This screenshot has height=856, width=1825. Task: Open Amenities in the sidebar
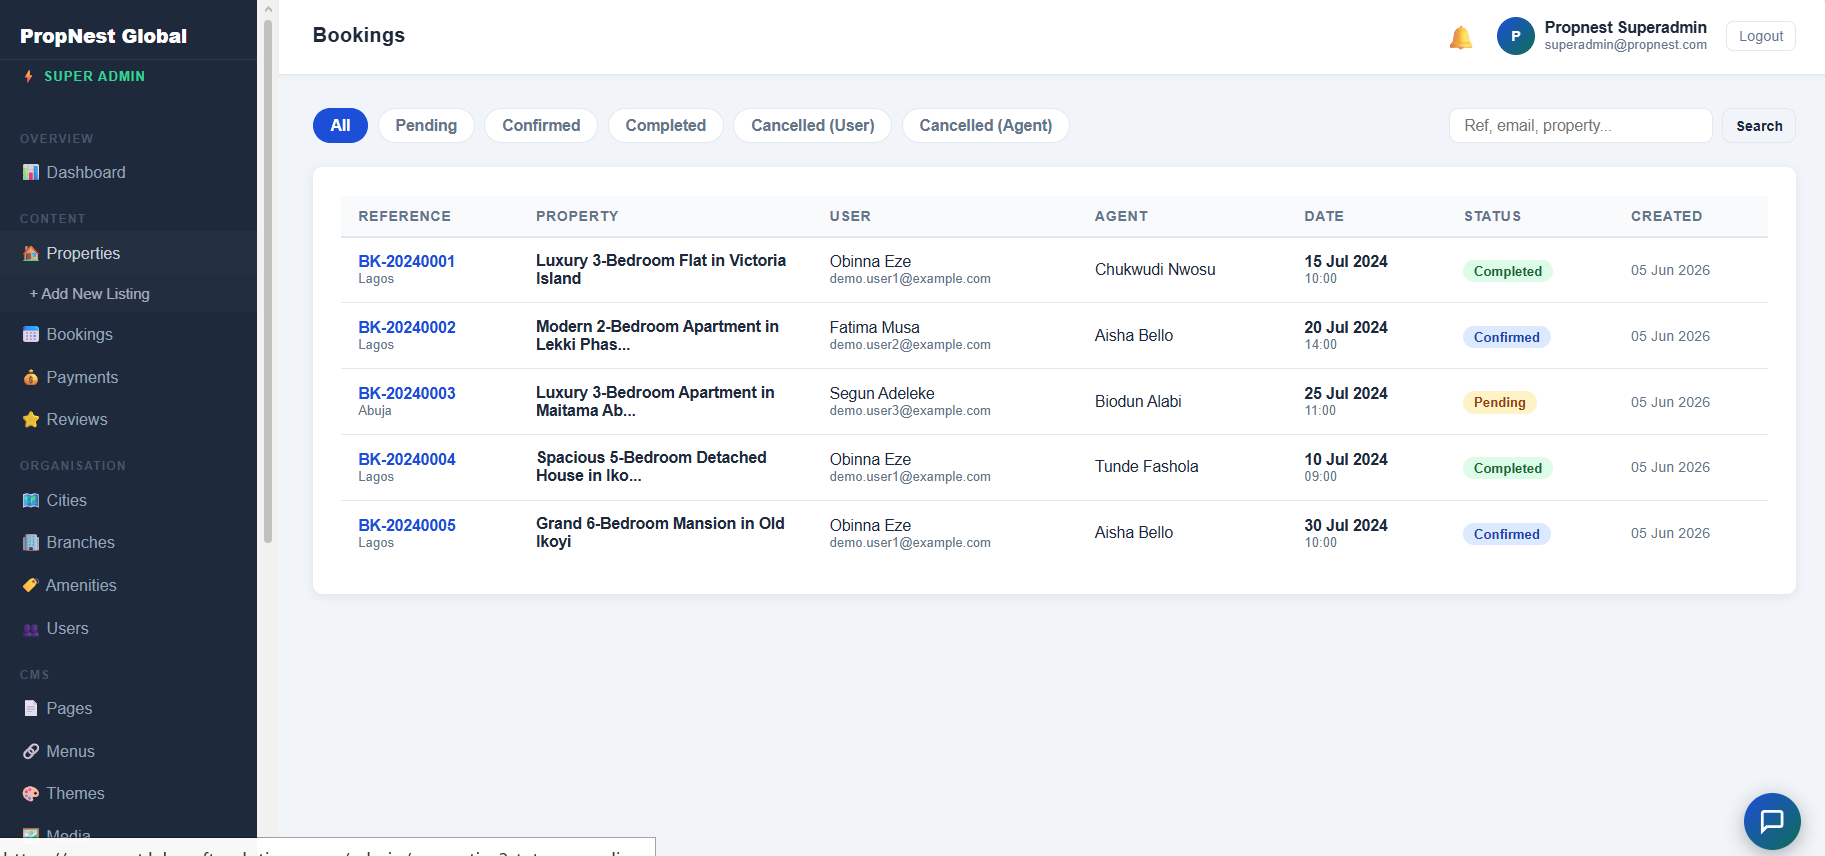pos(128,585)
